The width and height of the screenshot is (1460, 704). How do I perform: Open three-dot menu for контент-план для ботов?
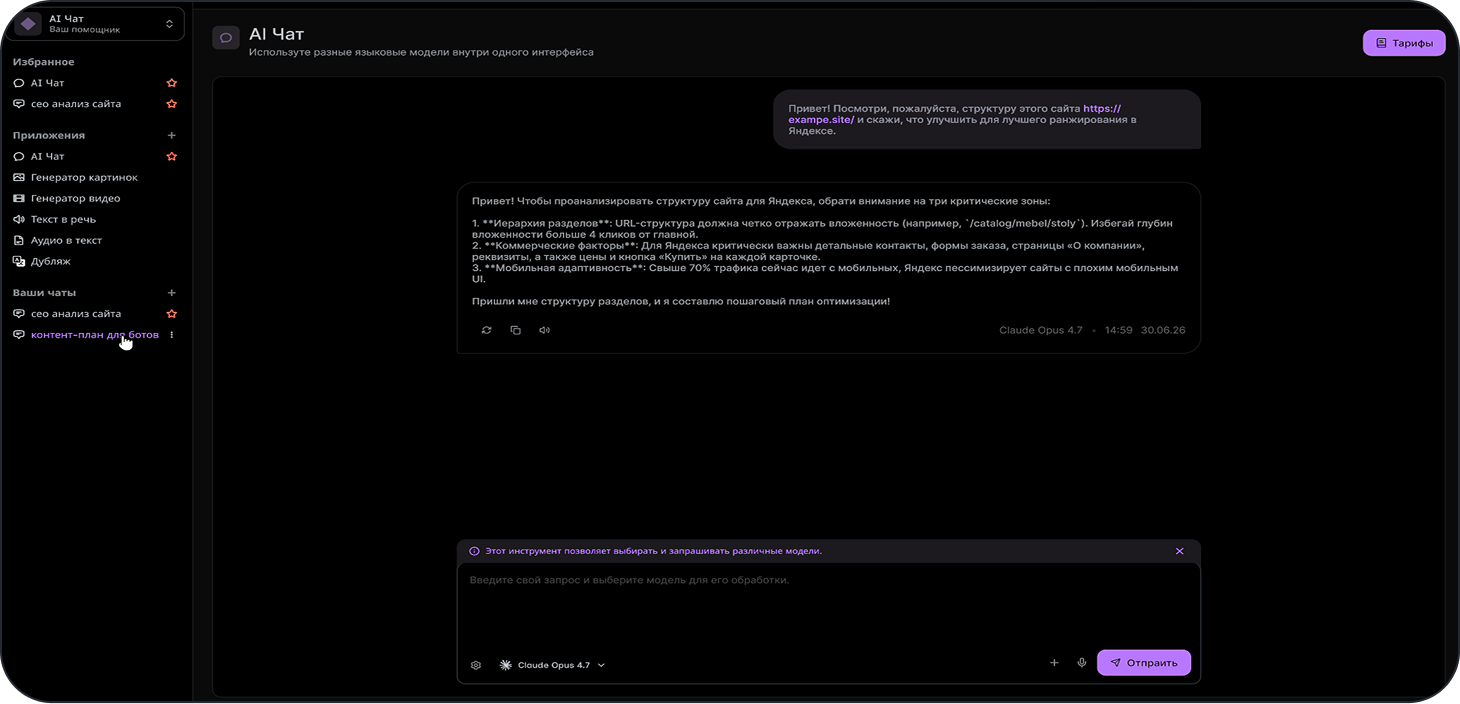172,335
